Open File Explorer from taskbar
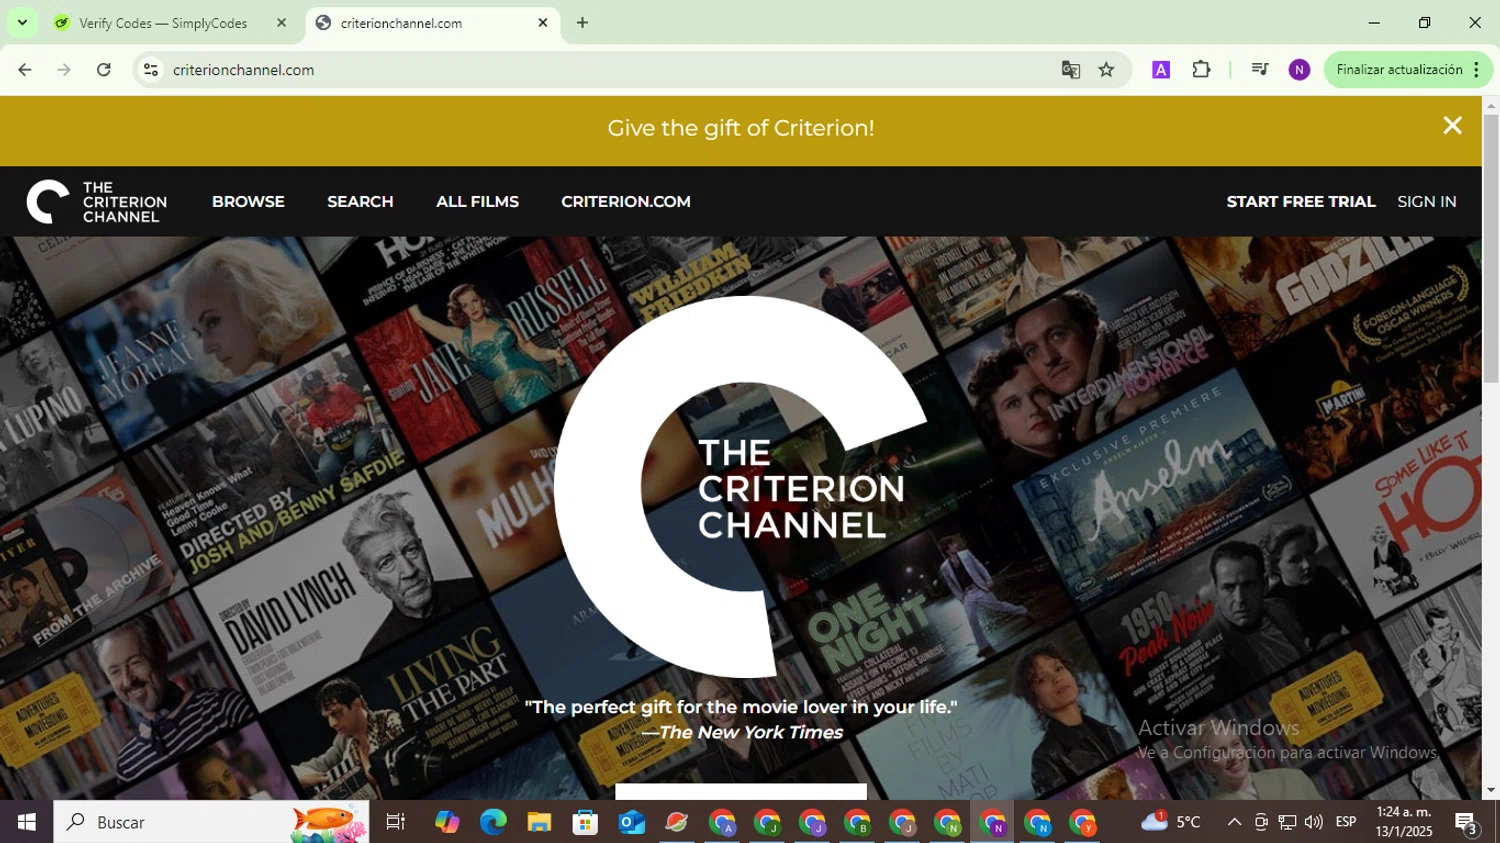Viewport: 1500px width, 843px height. tap(539, 822)
